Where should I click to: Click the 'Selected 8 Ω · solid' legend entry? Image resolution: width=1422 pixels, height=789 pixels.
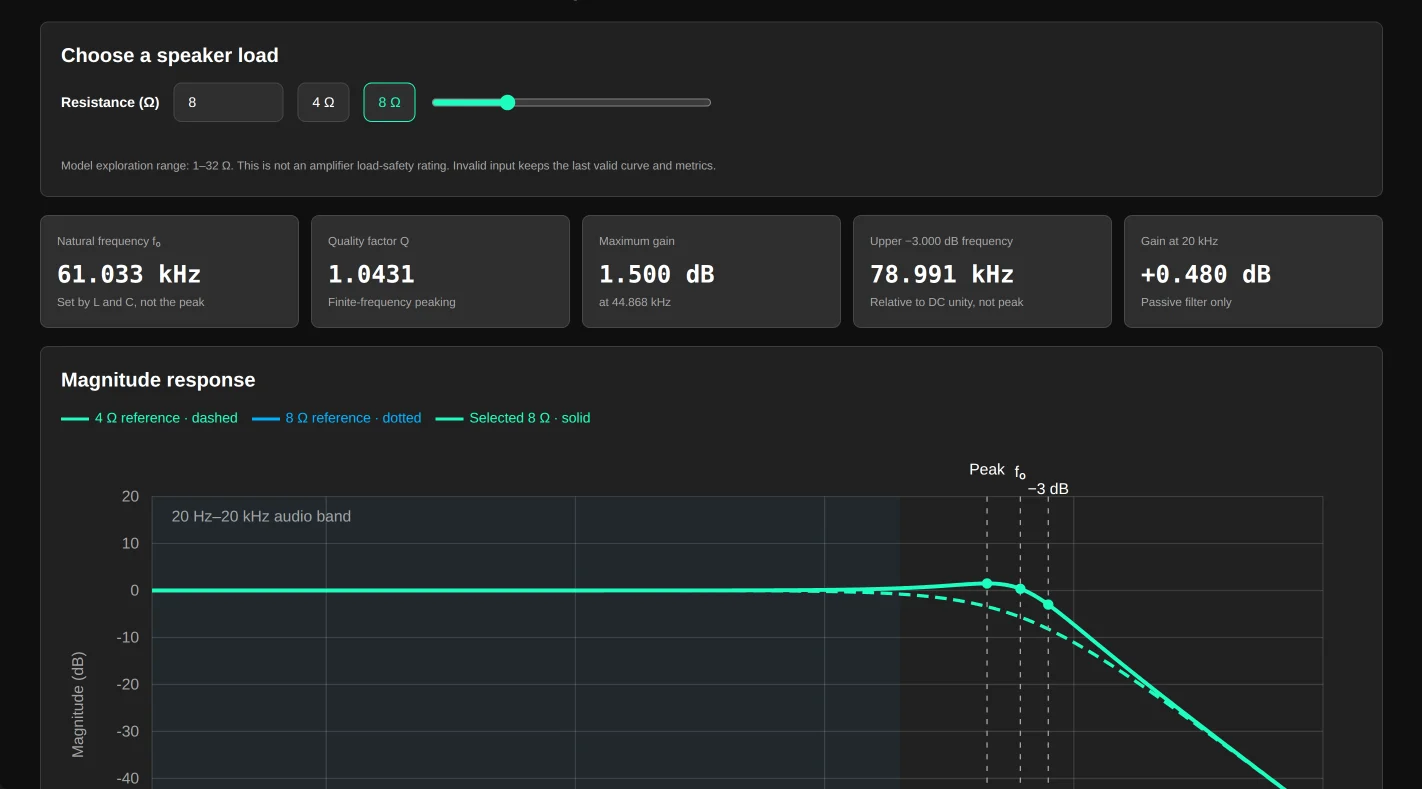point(513,418)
